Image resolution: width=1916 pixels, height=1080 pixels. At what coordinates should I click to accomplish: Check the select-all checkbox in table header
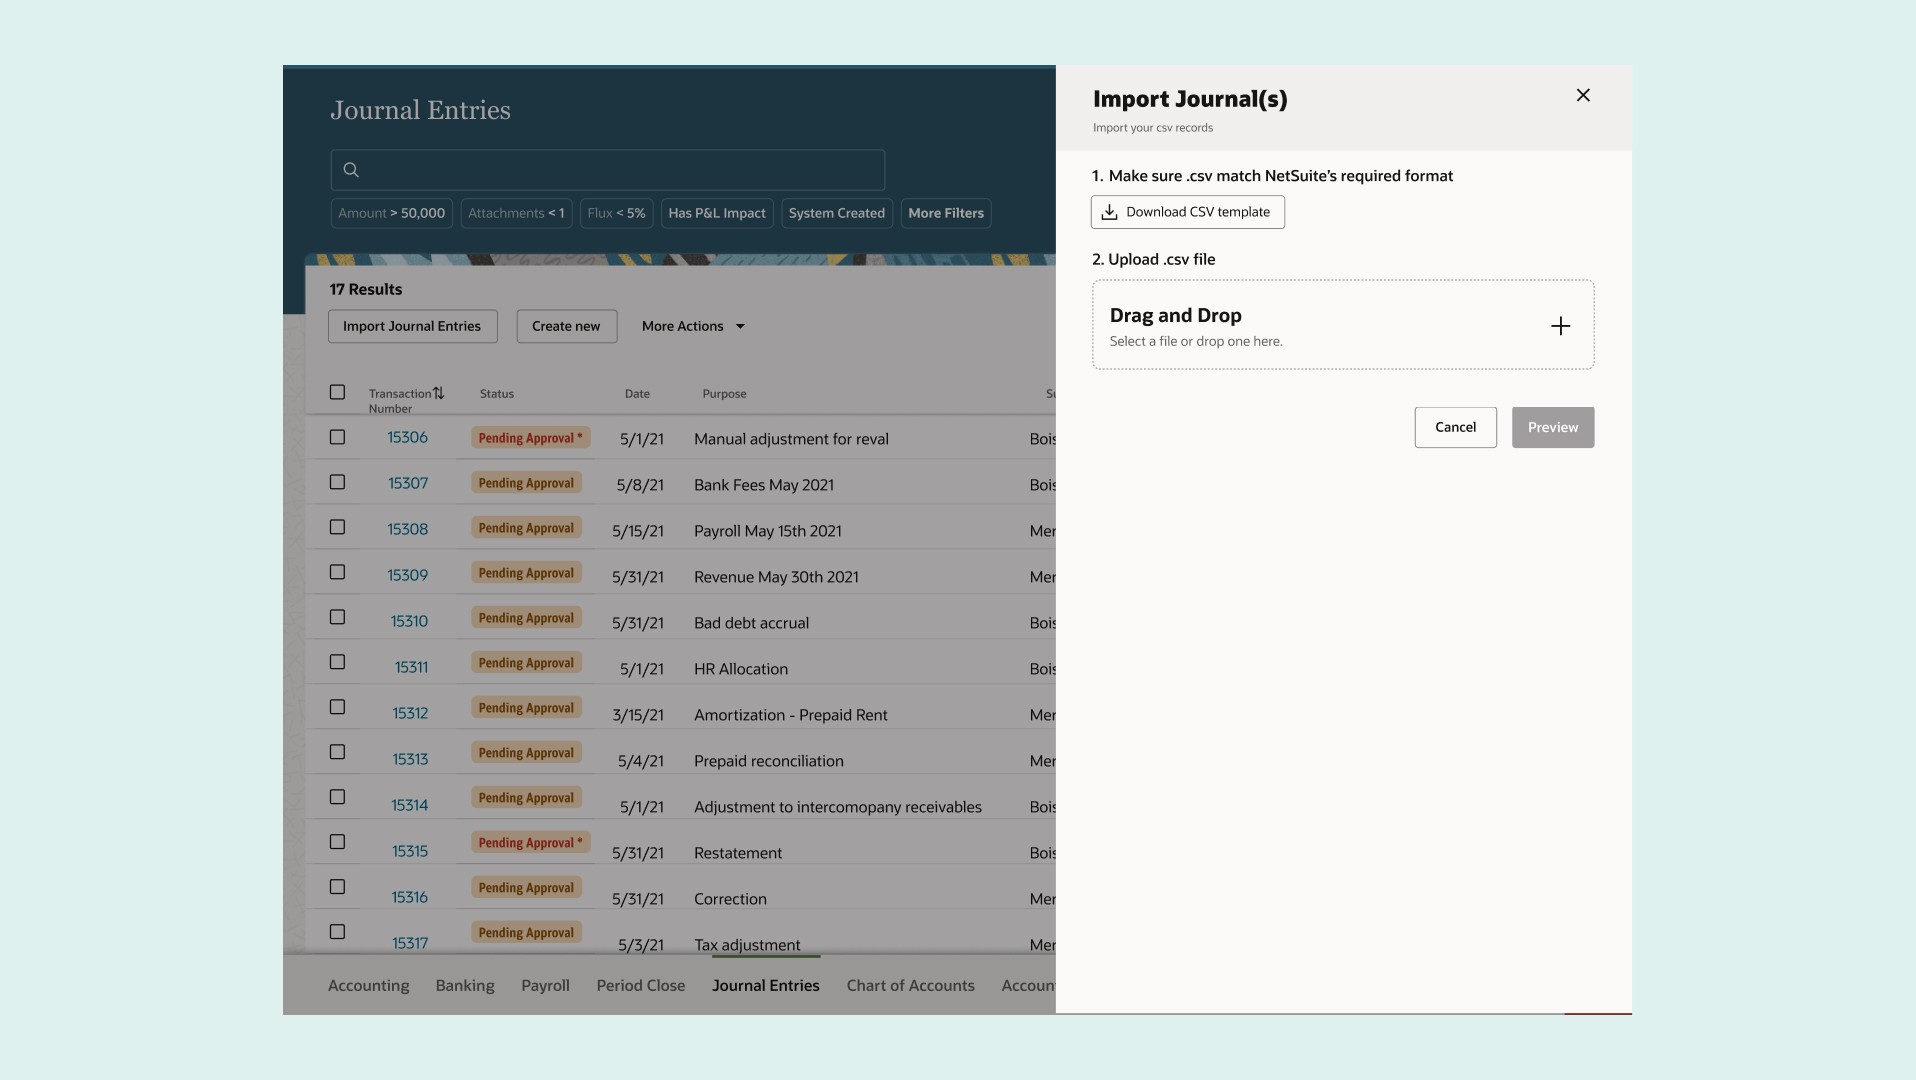pyautogui.click(x=337, y=392)
